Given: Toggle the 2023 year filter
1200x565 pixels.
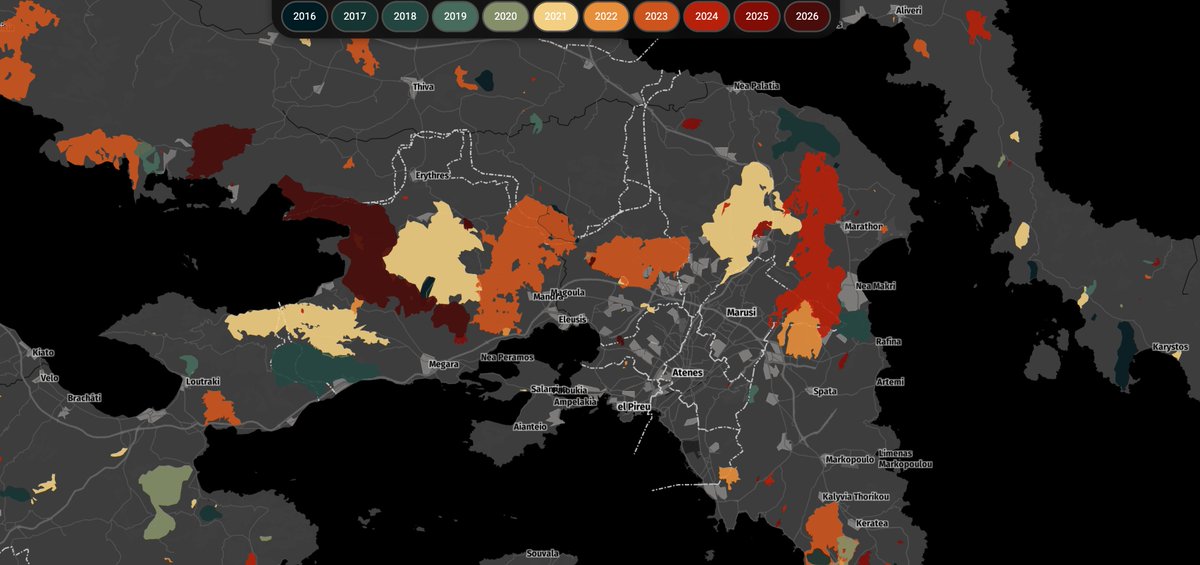Looking at the screenshot, I should click(x=656, y=16).
